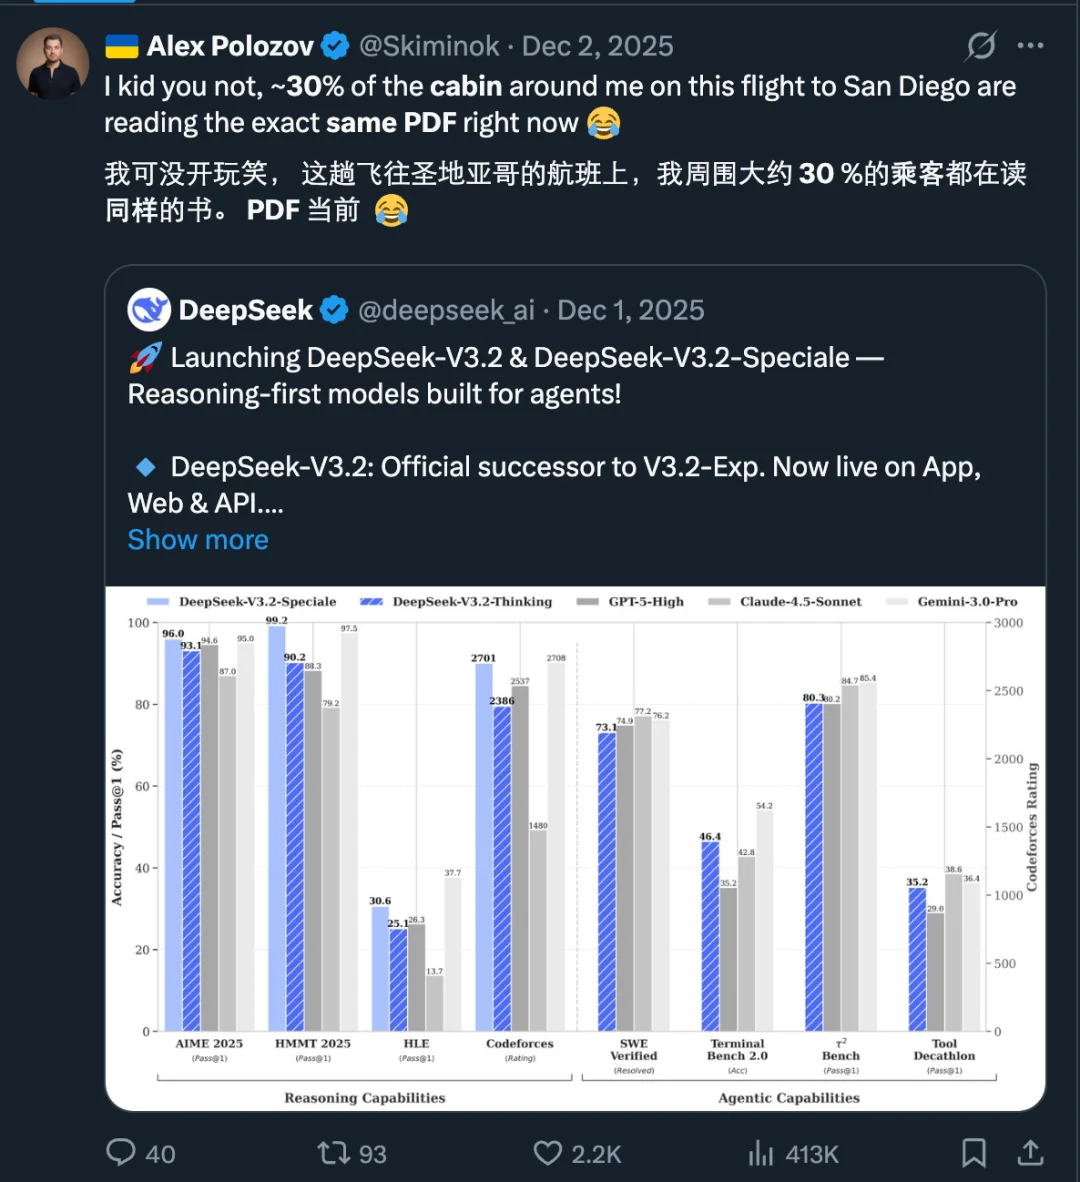Expand quoted post with Show more
Screen dimensions: 1080x1182
[198, 540]
